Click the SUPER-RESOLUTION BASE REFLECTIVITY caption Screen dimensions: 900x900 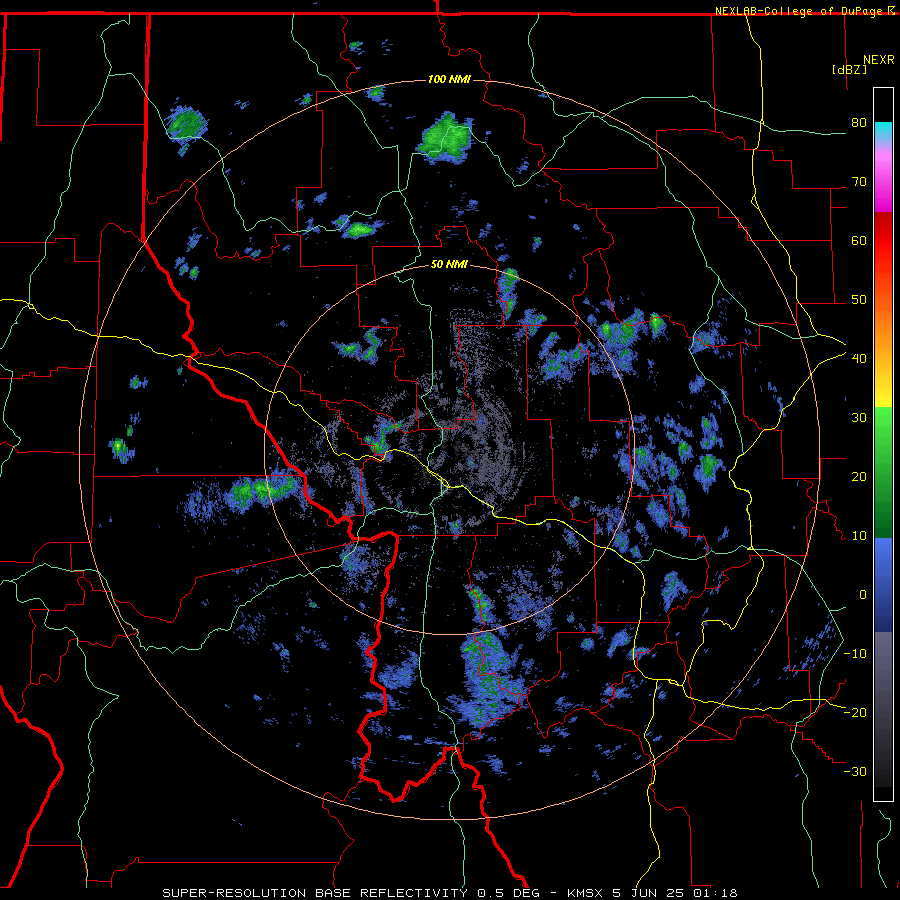[315, 893]
